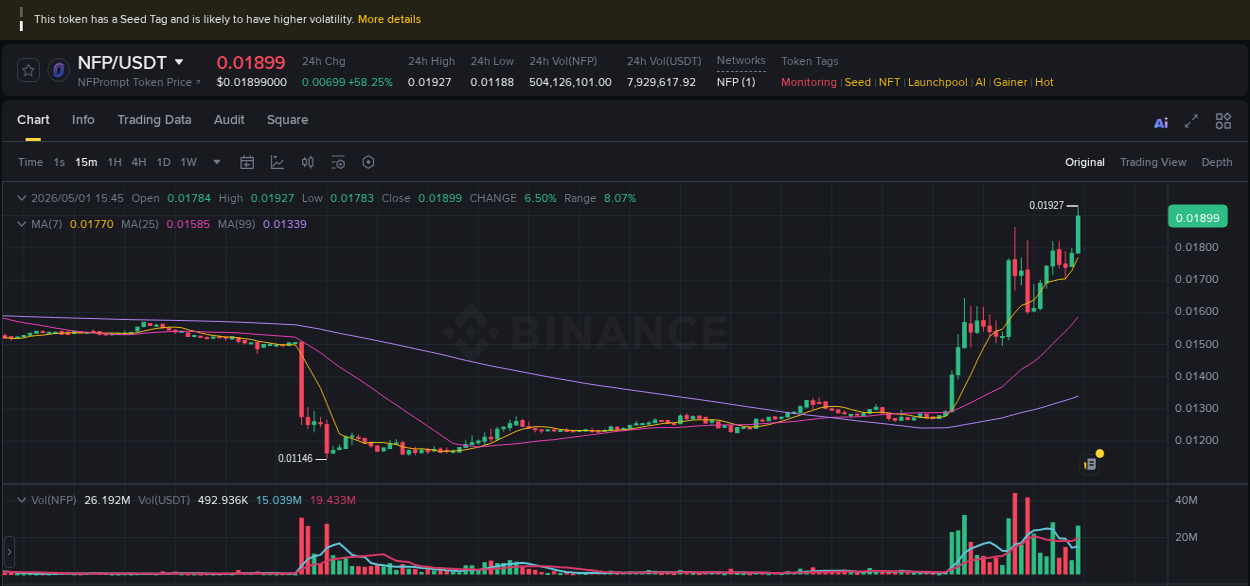This screenshot has height=586, width=1250.
Task: Click the 0.01146 low price marker
Action: (295, 458)
